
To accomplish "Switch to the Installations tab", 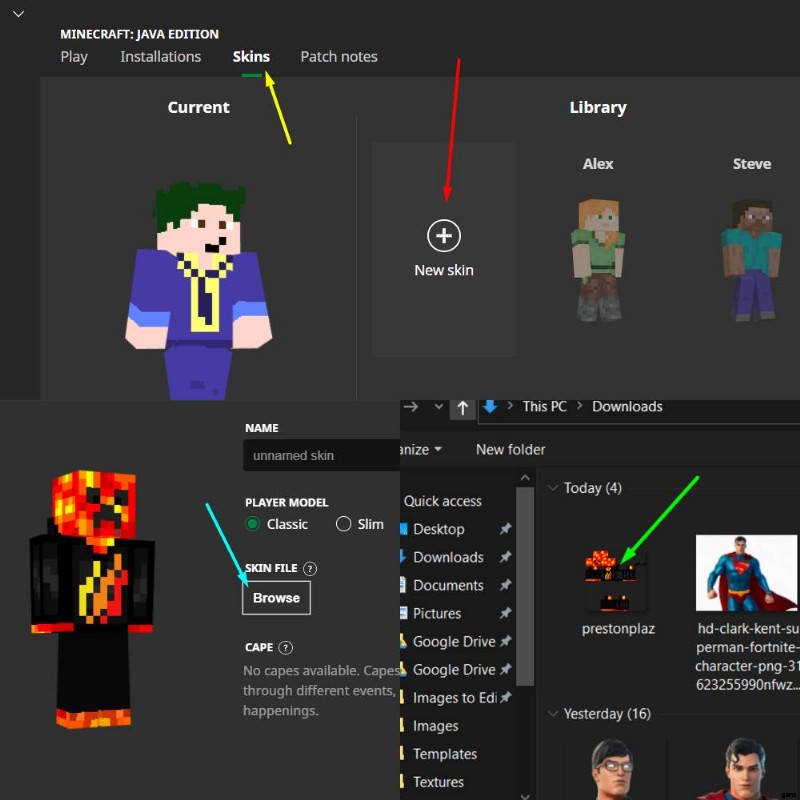I will (160, 57).
